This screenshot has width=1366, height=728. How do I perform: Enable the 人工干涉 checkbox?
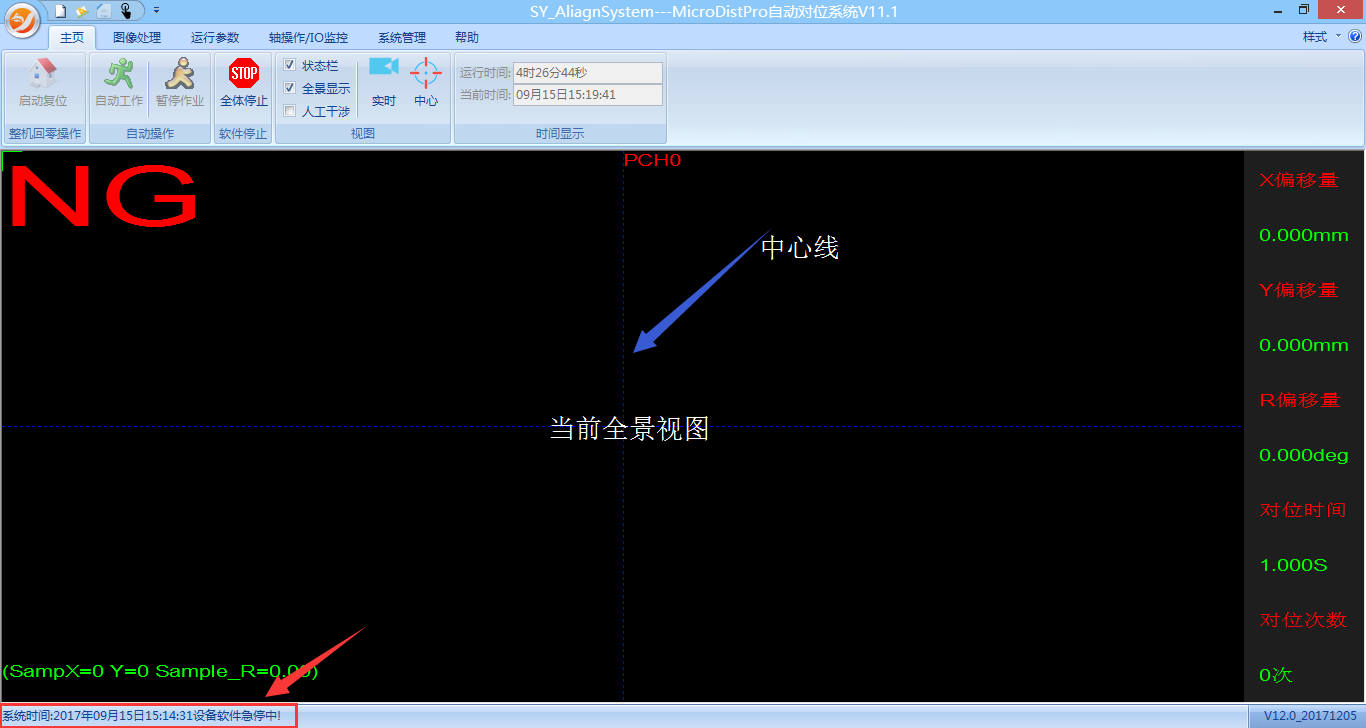tap(290, 111)
